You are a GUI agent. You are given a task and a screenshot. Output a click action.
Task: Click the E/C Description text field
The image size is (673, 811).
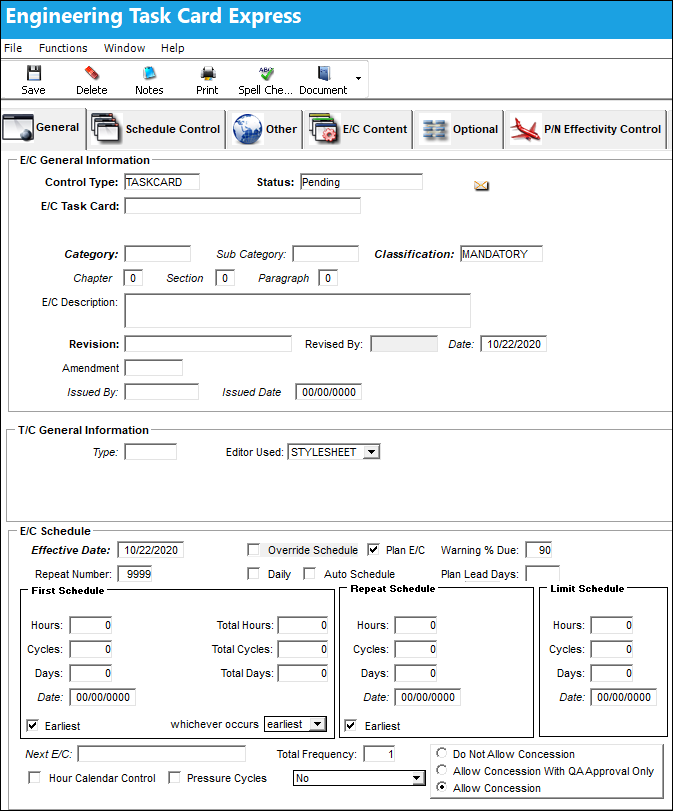tap(297, 311)
